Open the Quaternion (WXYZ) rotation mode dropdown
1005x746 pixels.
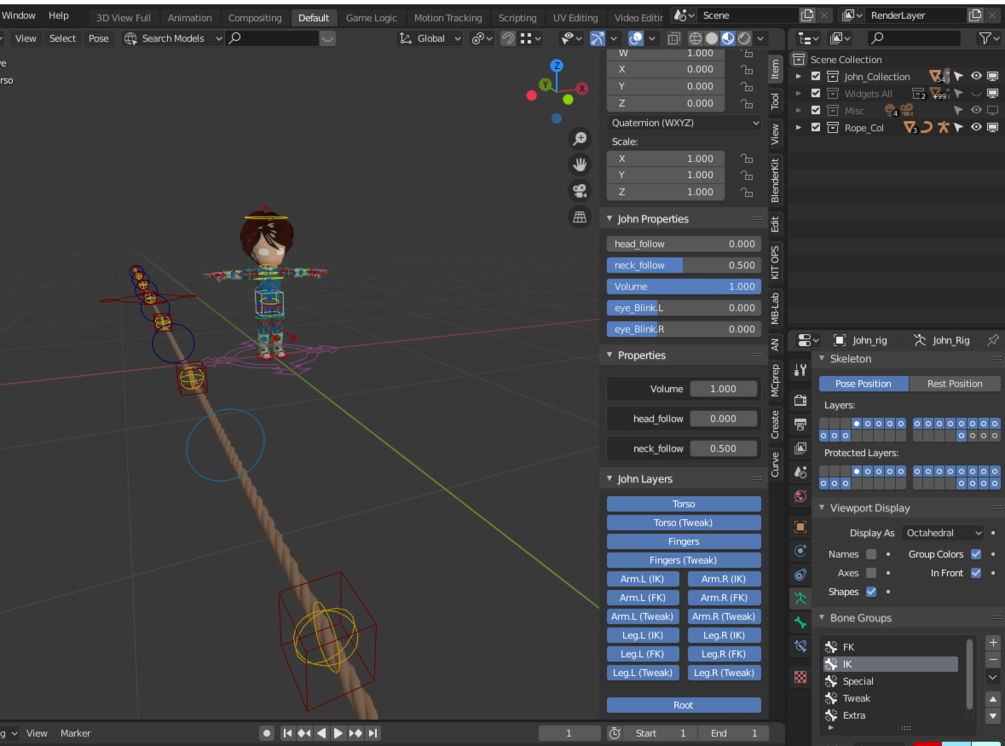tap(684, 123)
